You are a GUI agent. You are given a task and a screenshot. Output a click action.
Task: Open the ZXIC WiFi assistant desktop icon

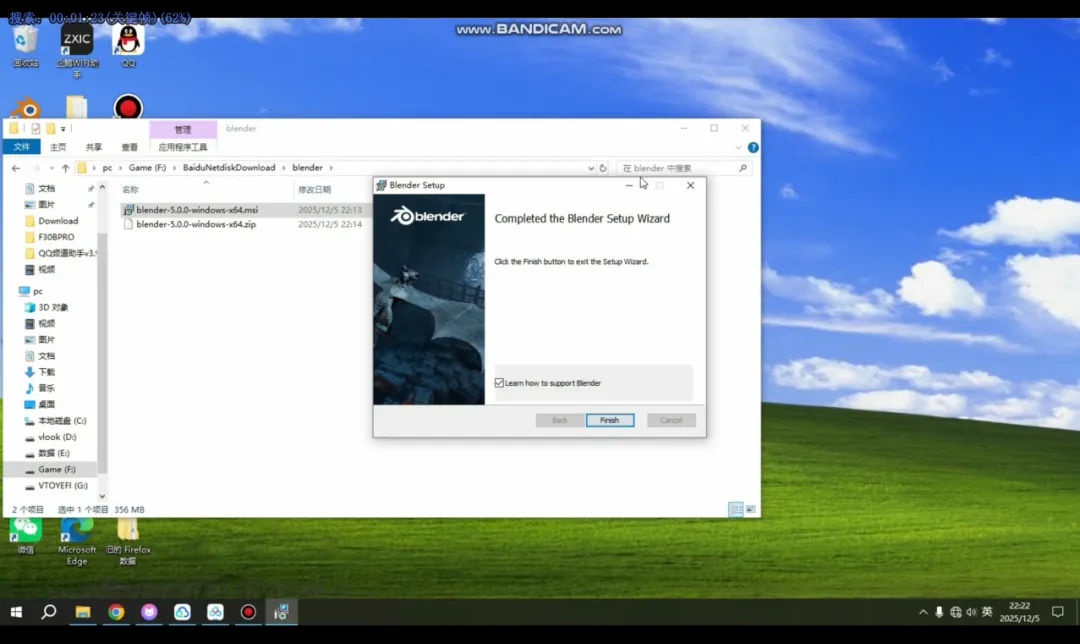point(76,52)
